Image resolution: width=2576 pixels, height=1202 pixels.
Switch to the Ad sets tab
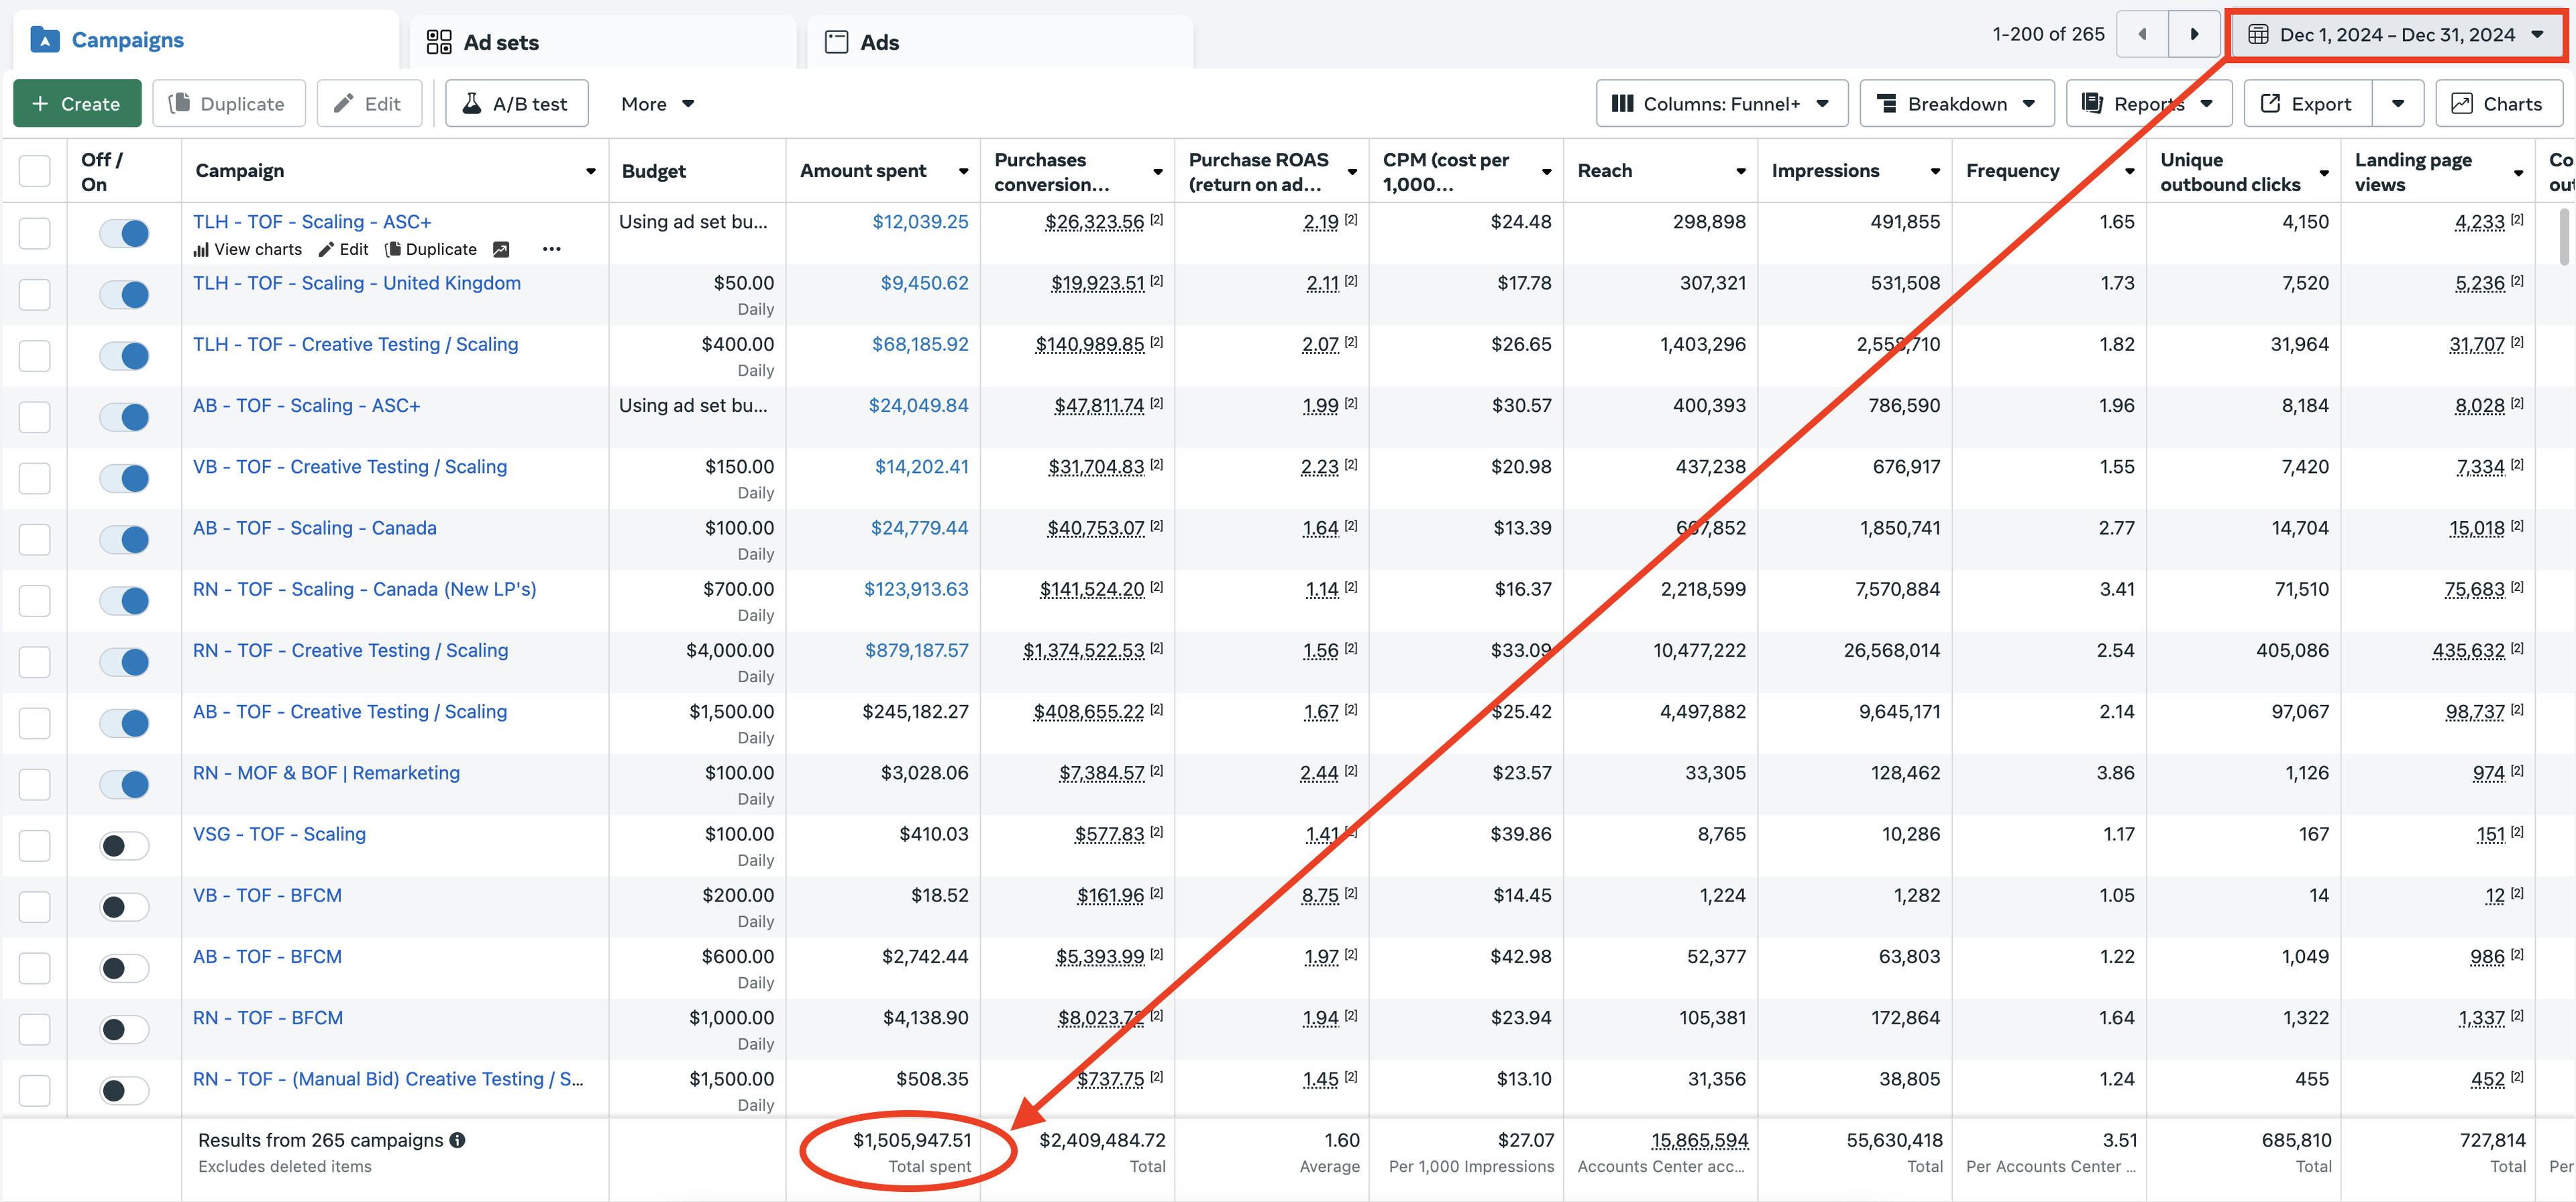click(500, 42)
